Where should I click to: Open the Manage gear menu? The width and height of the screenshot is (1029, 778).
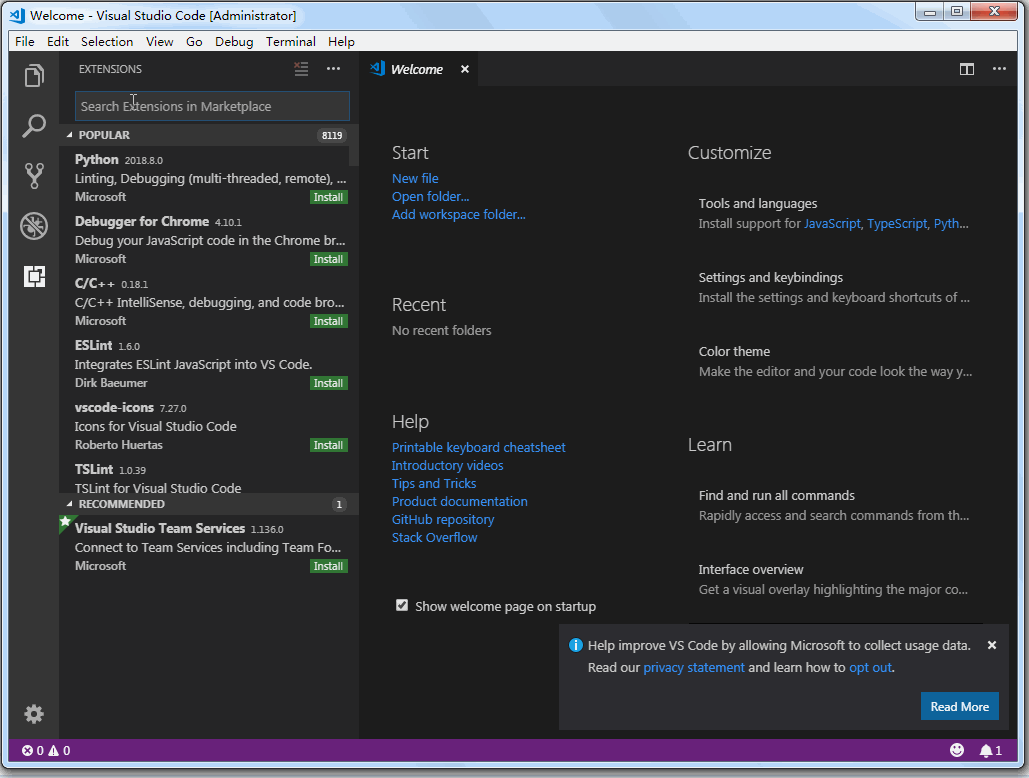[34, 714]
